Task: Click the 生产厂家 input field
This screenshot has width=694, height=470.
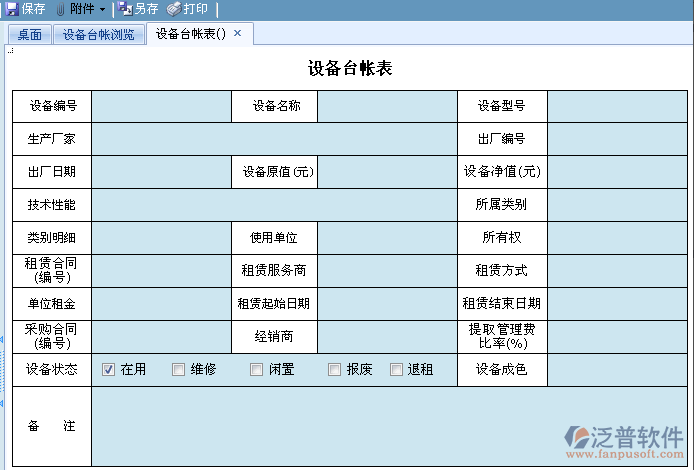Action: tap(274, 139)
